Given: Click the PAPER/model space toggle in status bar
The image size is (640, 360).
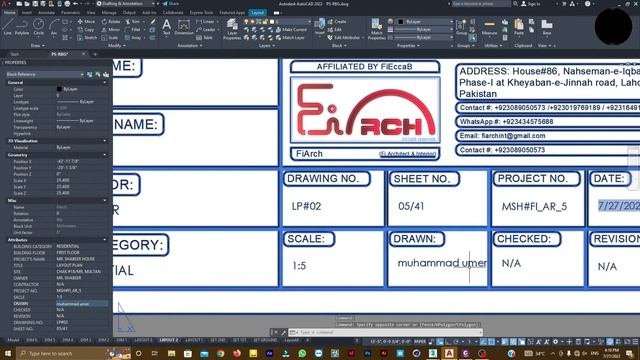Looking at the screenshot, I should (x=420, y=342).
